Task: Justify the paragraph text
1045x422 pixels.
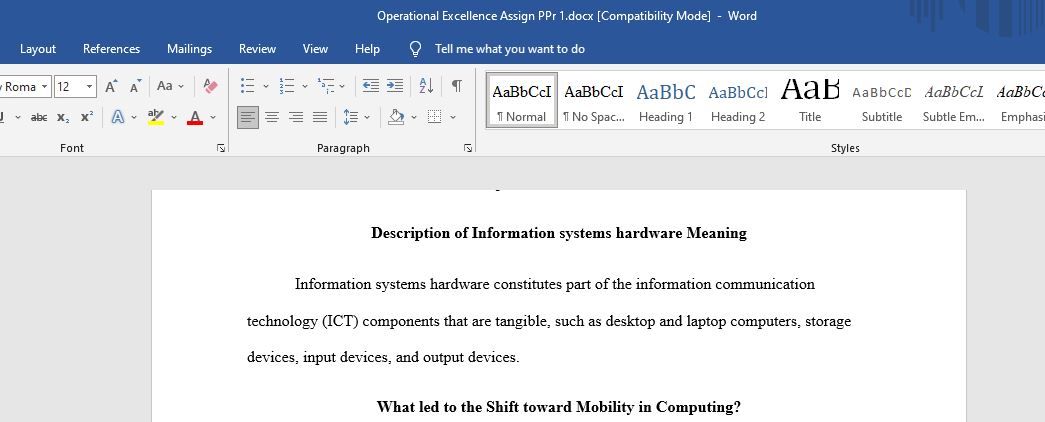Action: point(320,117)
